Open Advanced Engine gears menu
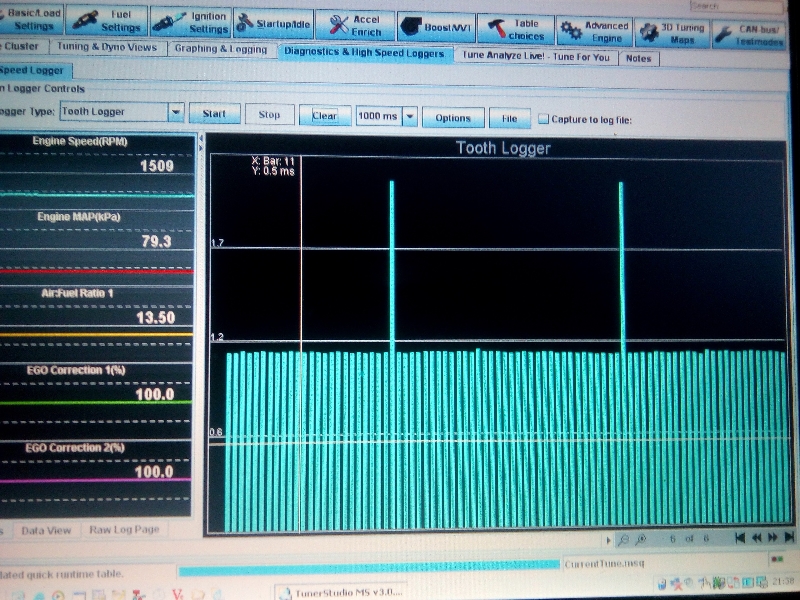This screenshot has width=800, height=600. [x=595, y=31]
